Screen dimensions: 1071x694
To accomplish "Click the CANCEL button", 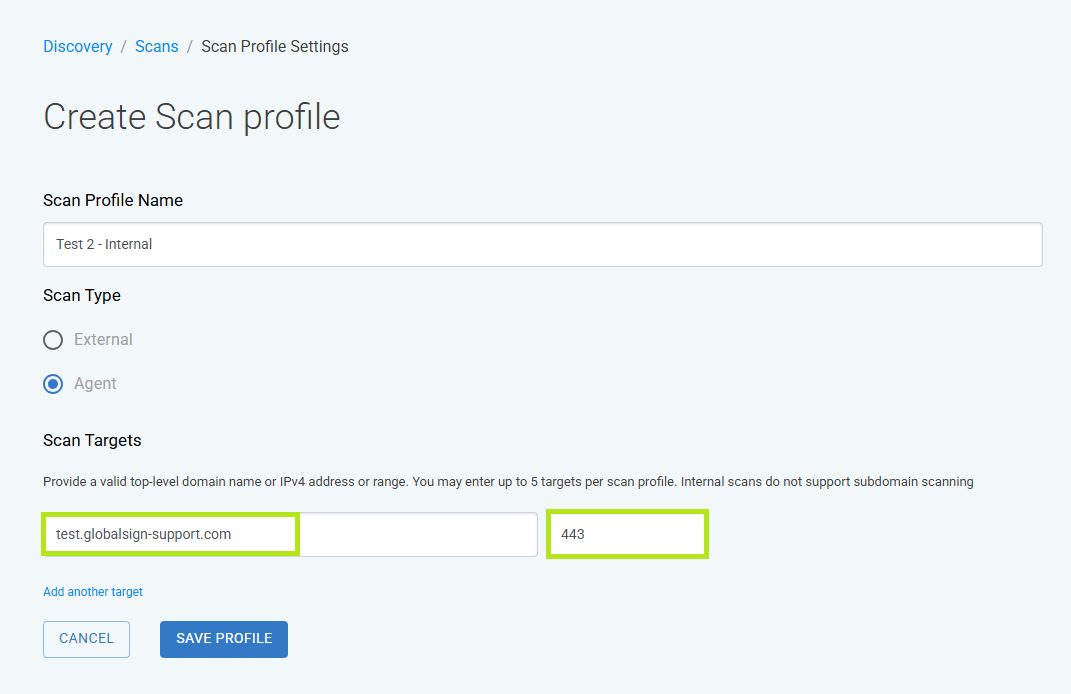I will 86,639.
